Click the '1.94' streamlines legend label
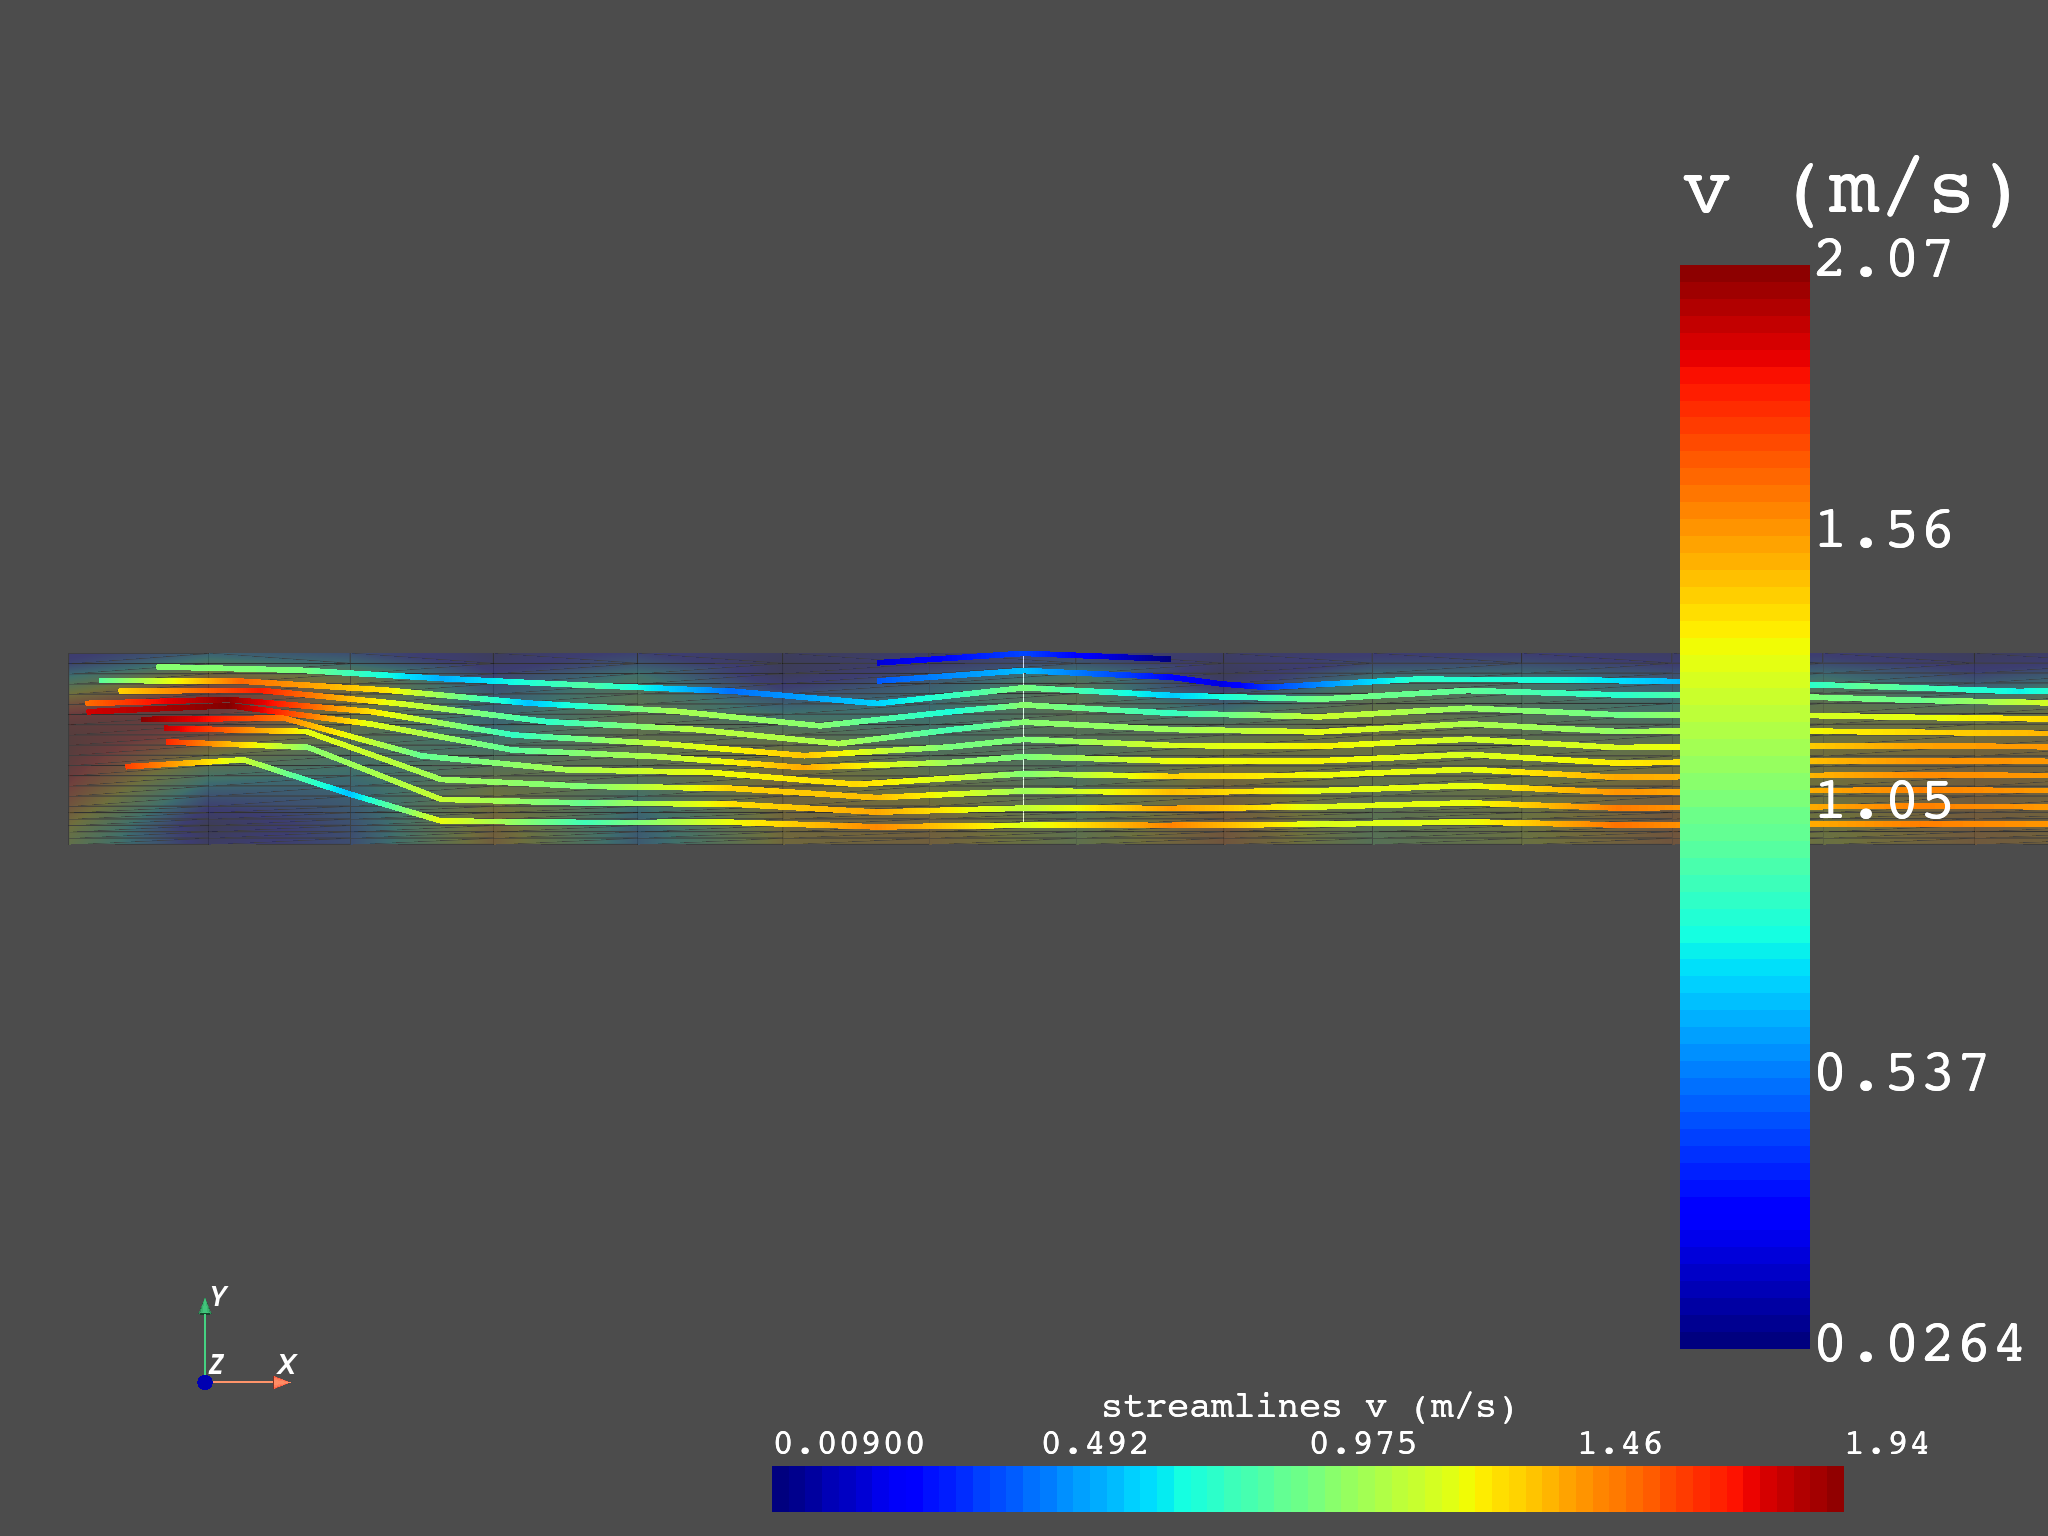2048x1536 pixels. [1886, 1443]
